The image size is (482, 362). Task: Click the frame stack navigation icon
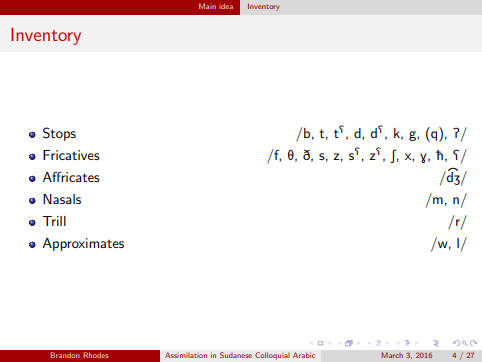tap(349, 343)
